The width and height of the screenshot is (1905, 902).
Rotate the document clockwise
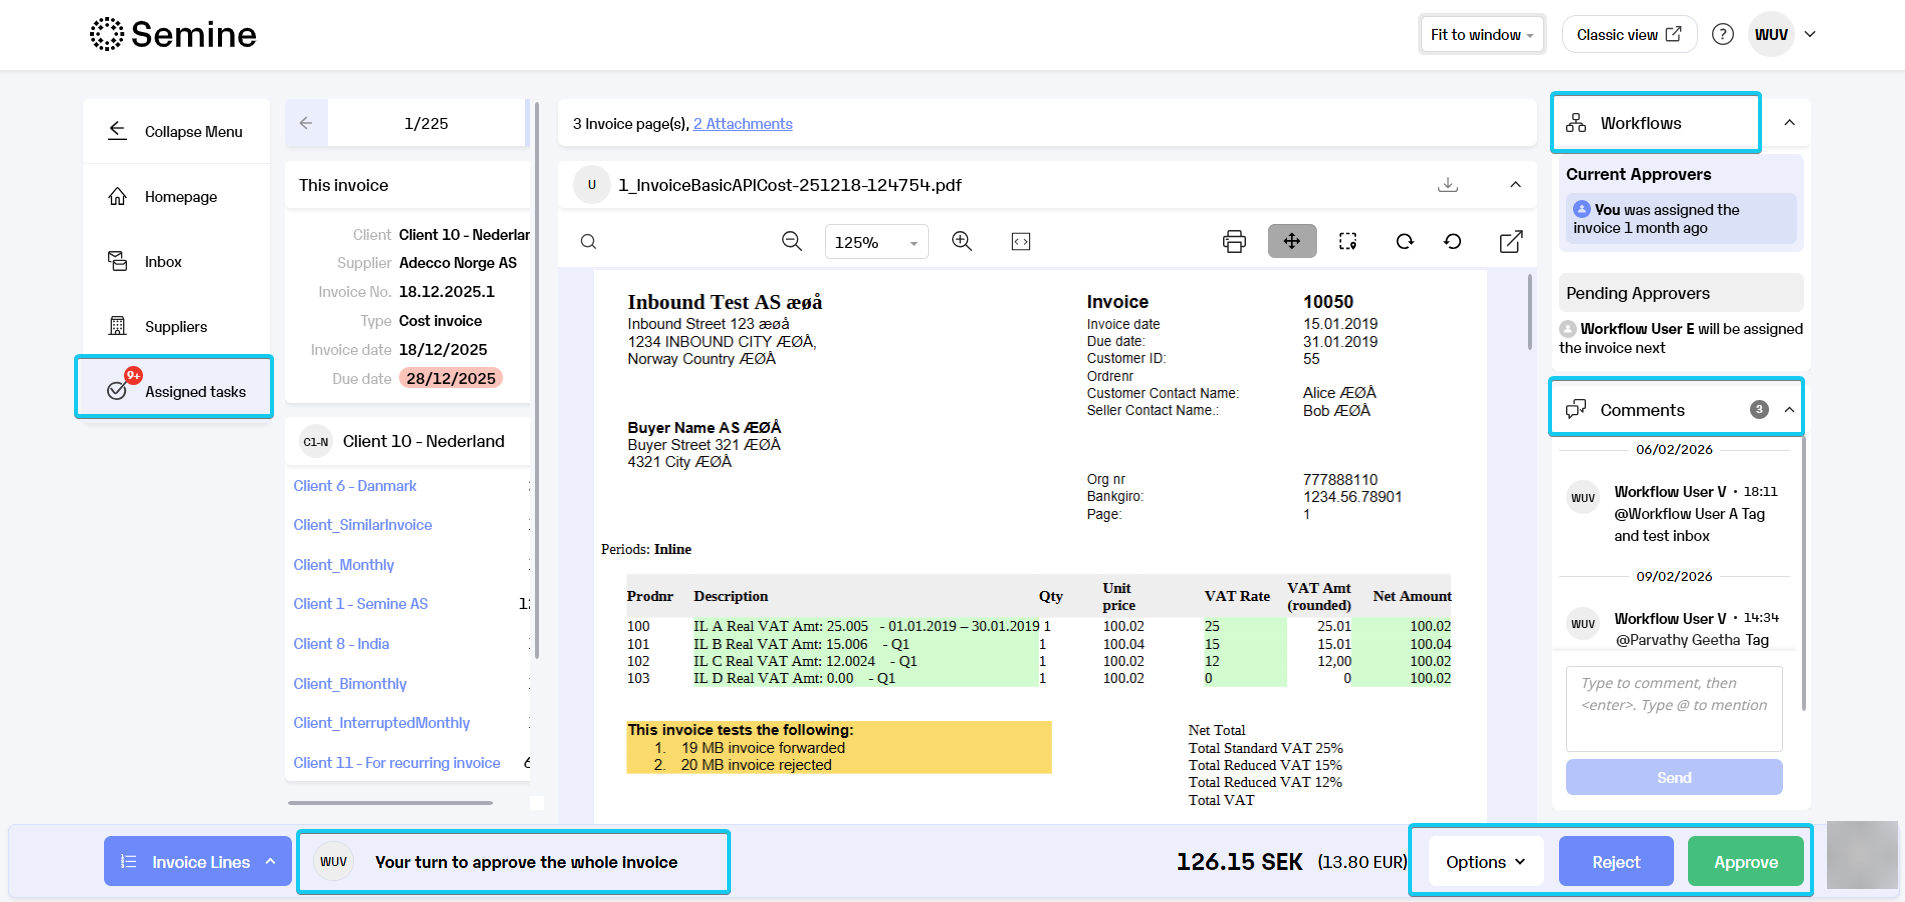coord(1405,241)
